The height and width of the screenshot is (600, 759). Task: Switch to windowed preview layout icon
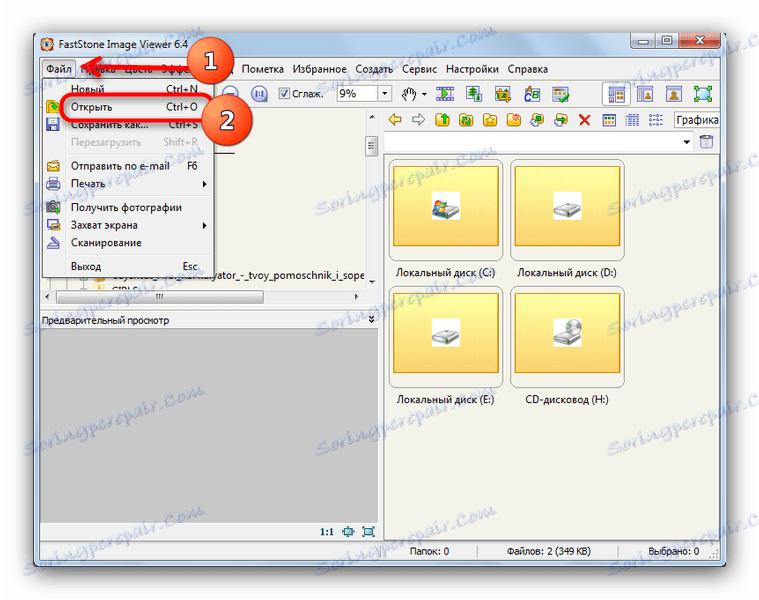(x=645, y=94)
